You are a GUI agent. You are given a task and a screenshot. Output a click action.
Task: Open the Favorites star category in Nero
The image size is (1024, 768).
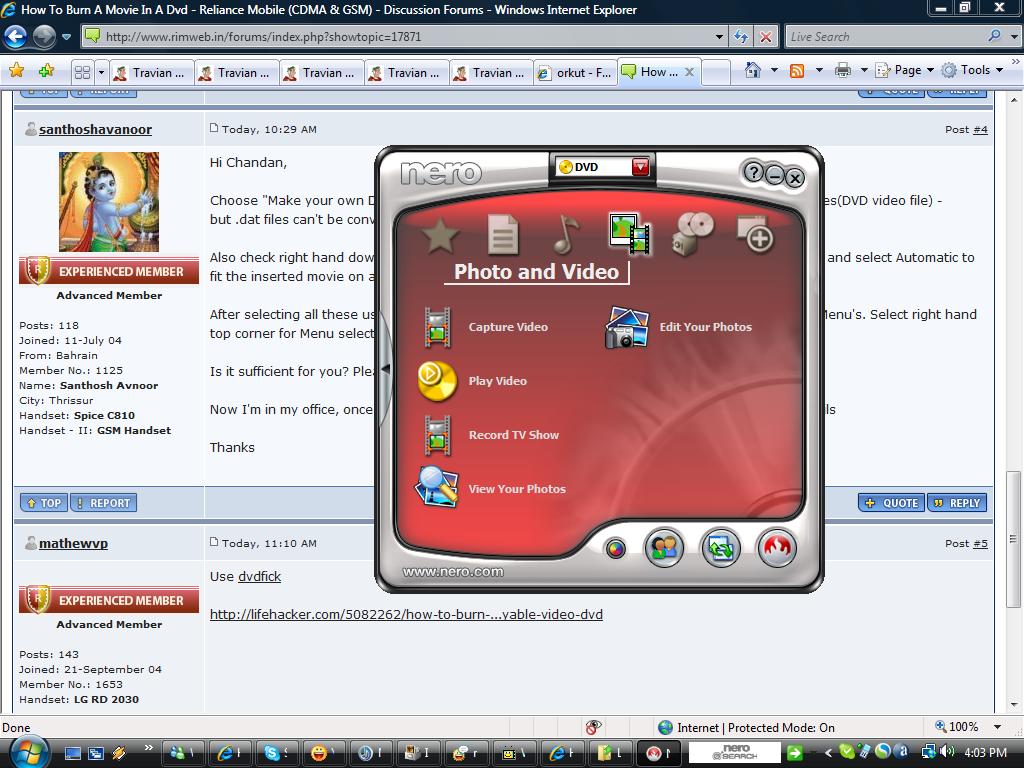(x=440, y=235)
